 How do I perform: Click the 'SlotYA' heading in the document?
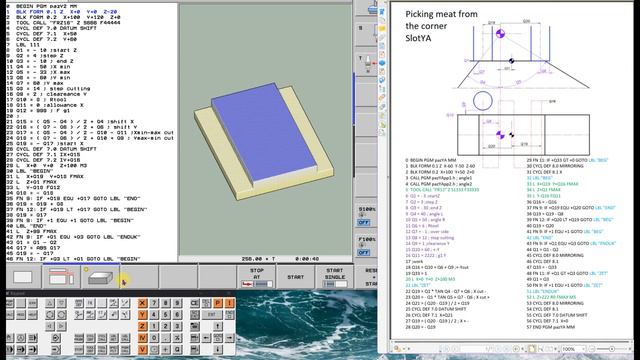tap(418, 38)
